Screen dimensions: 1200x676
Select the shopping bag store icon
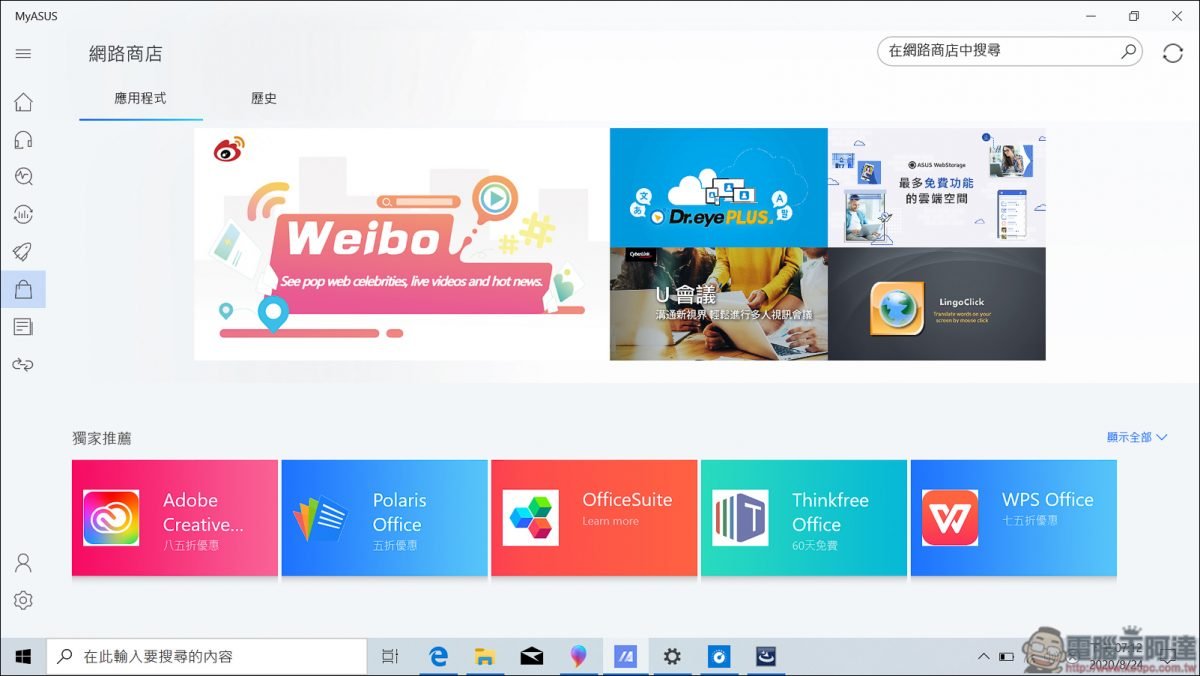(x=23, y=289)
